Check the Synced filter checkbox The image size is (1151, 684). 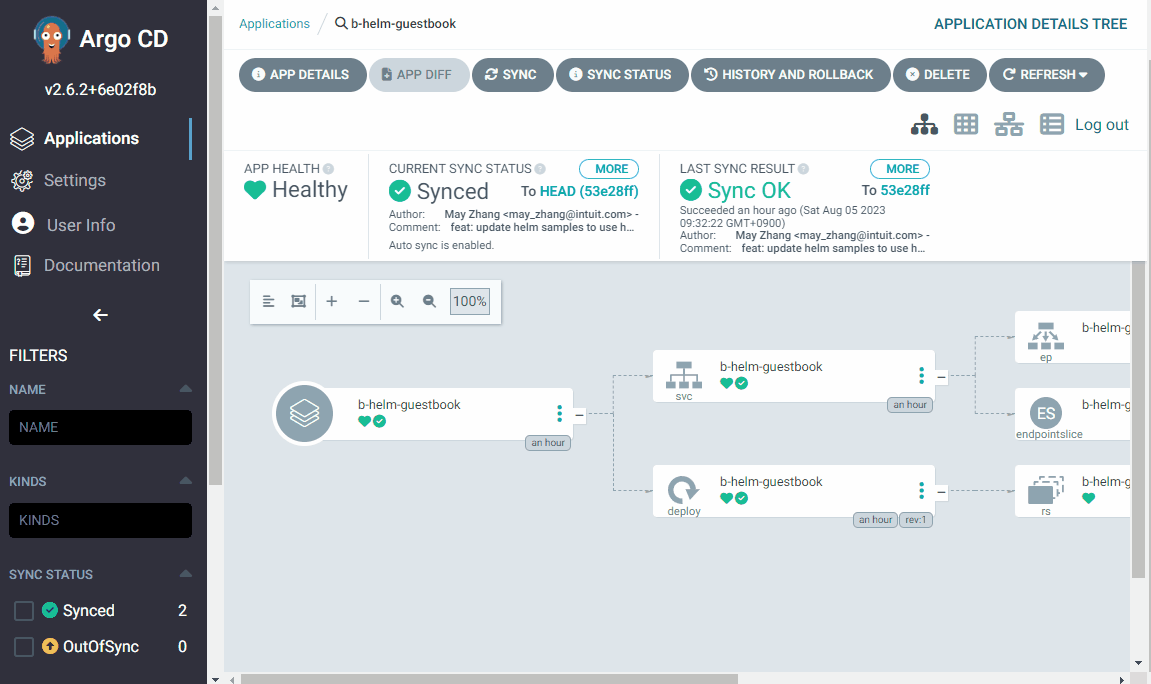click(x=23, y=611)
